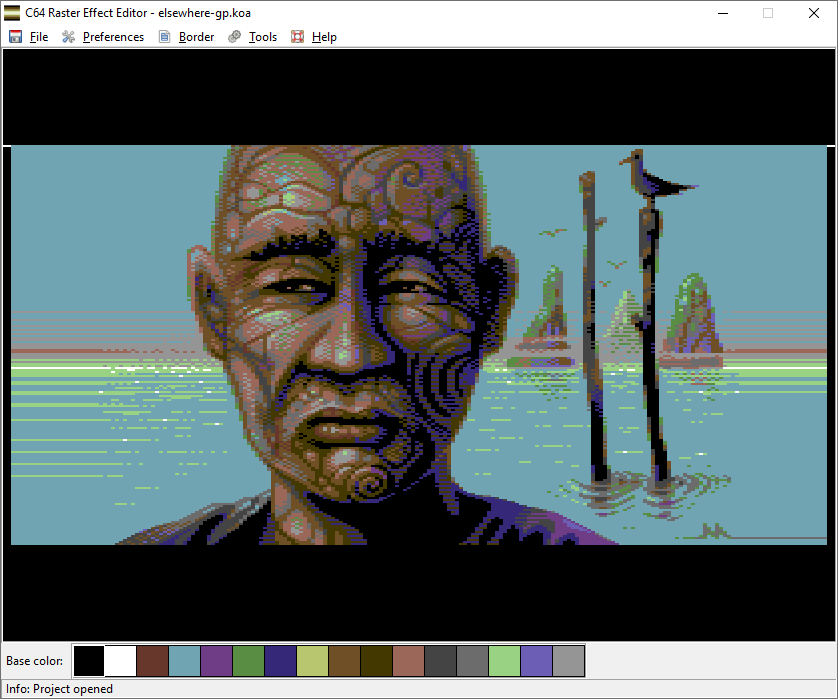Viewport: 838px width, 699px height.
Task: Select the yellow base color swatch
Action: [x=313, y=661]
